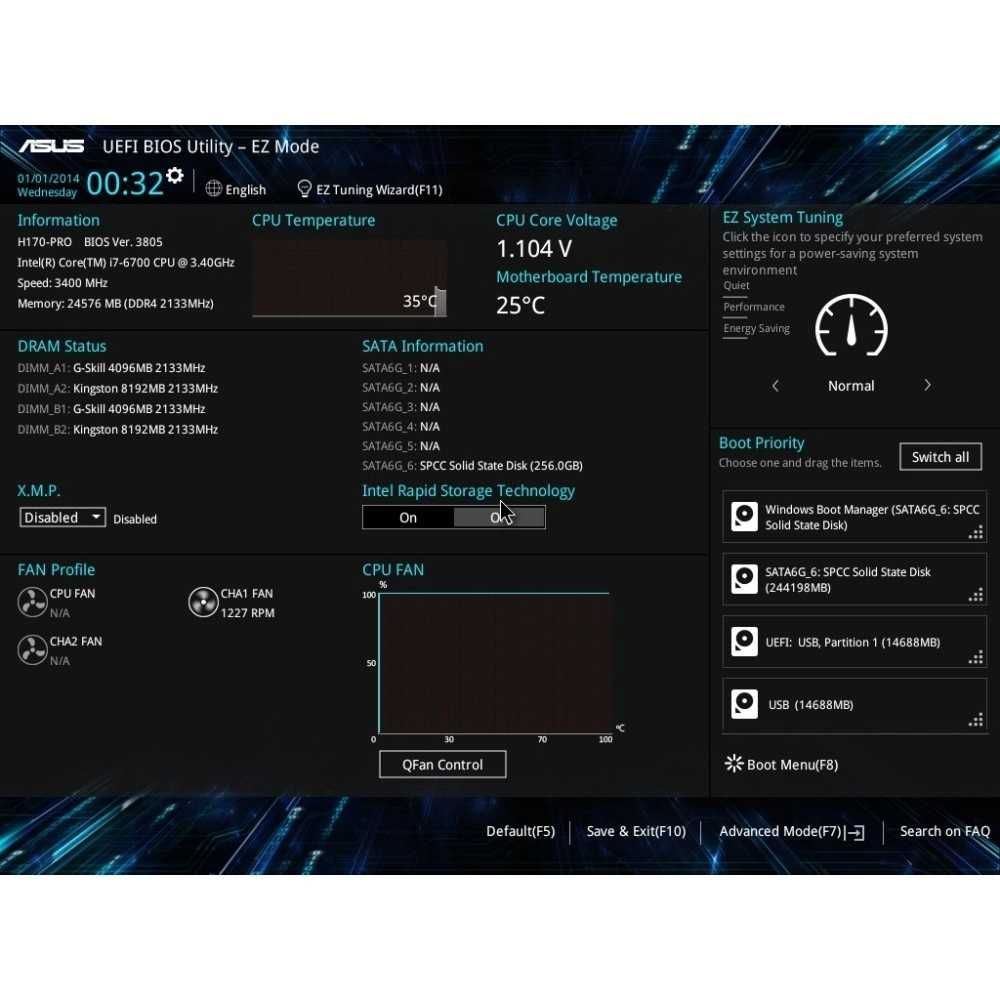Screen dimensions: 1000x1000
Task: Click the Switch all button
Action: tap(940, 457)
